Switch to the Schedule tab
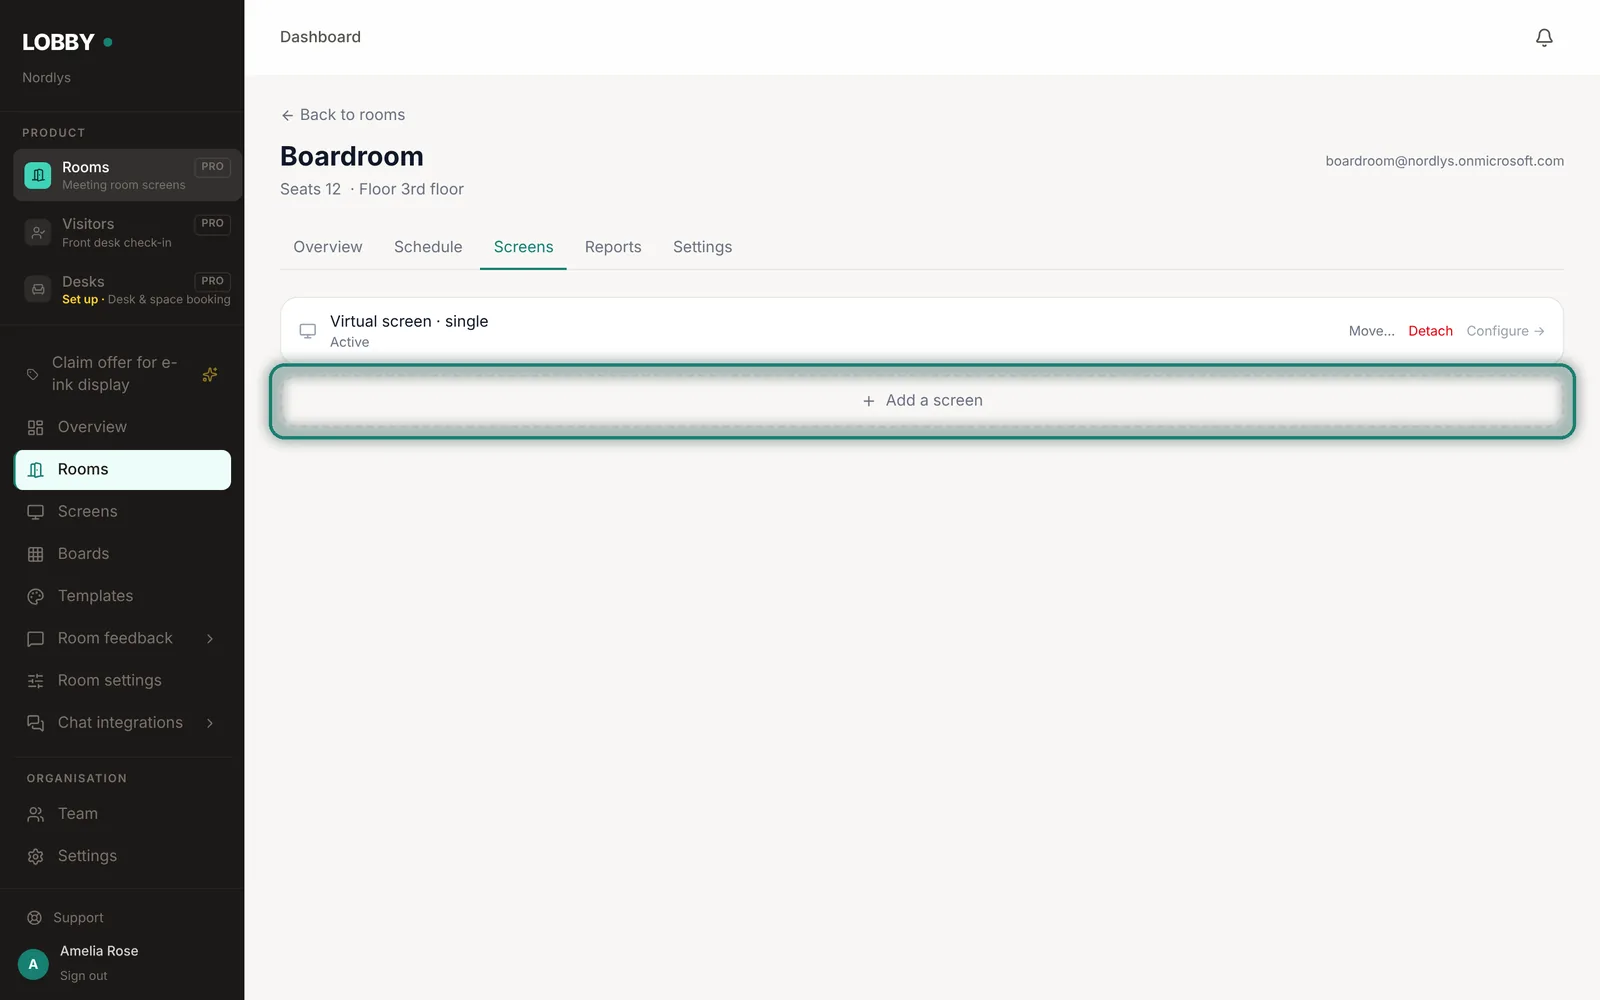 428,247
